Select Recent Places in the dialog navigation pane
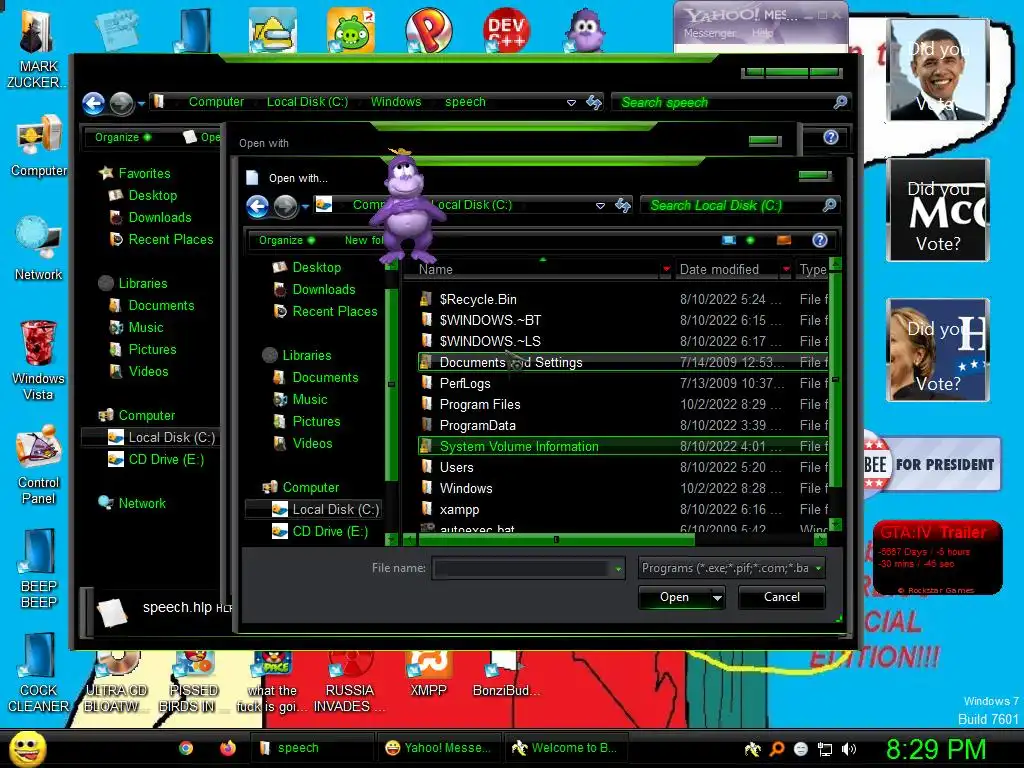1024x768 pixels. (x=335, y=312)
